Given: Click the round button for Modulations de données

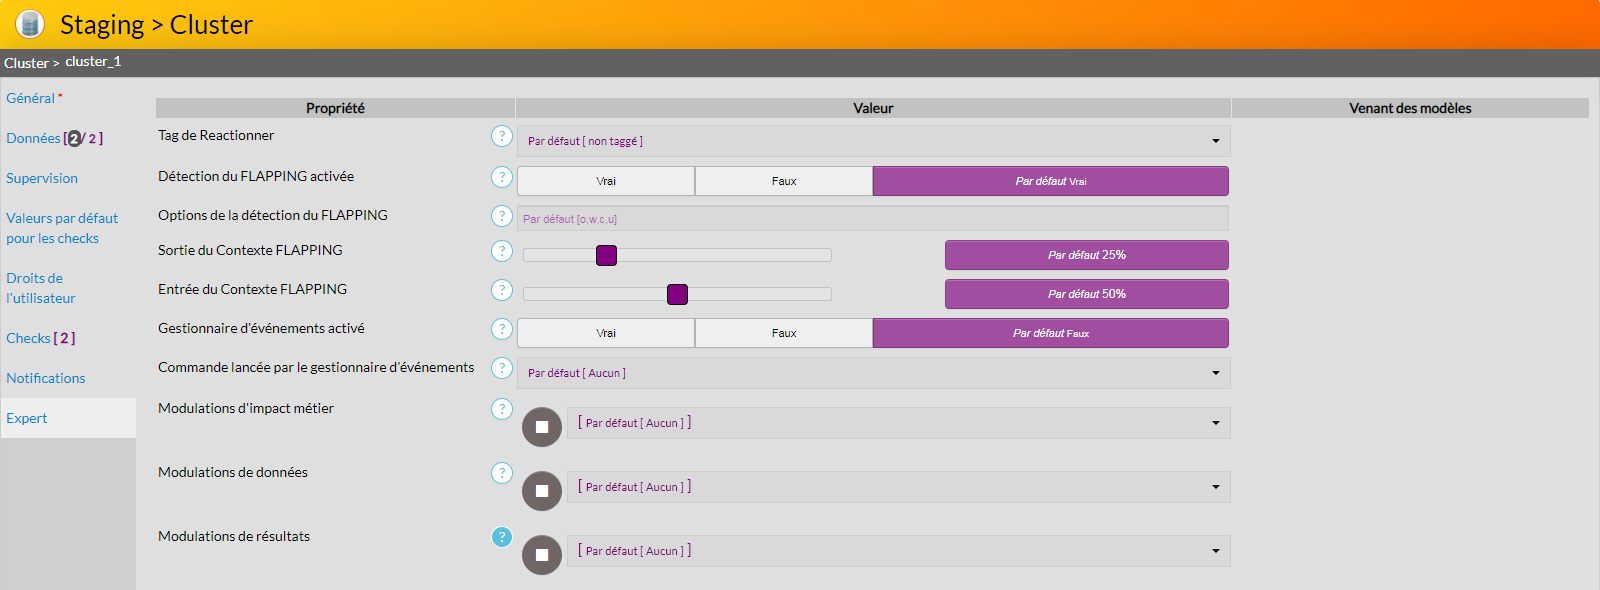Looking at the screenshot, I should pyautogui.click(x=542, y=491).
